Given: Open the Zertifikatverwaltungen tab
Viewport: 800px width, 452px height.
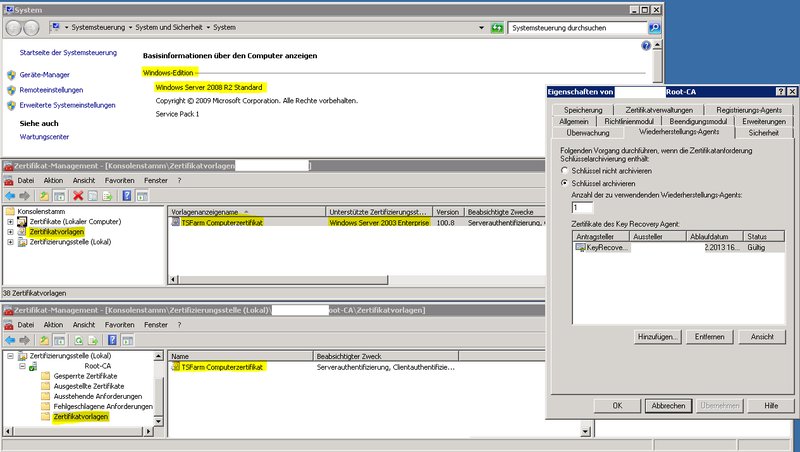Looking at the screenshot, I should [x=659, y=110].
